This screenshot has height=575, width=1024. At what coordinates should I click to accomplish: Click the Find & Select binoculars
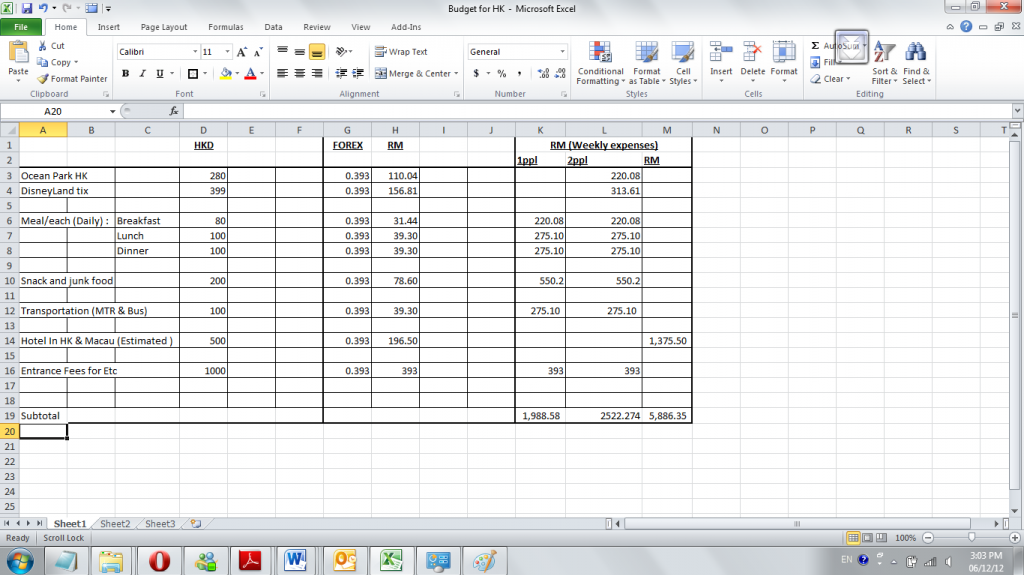(915, 62)
